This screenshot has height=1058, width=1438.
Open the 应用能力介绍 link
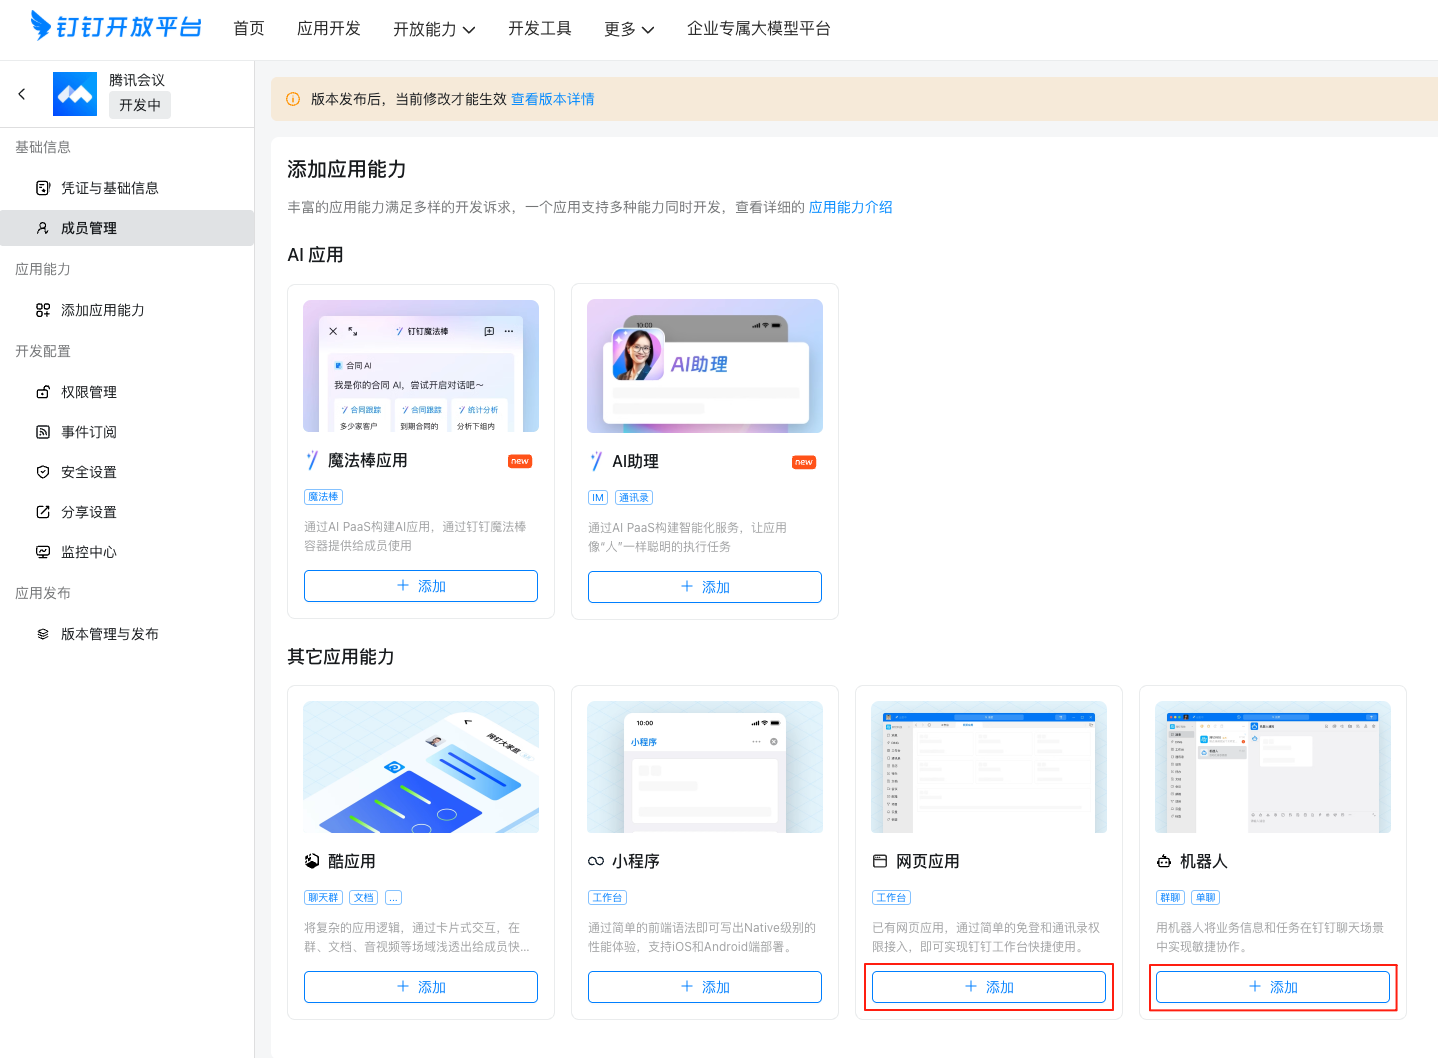click(x=851, y=207)
